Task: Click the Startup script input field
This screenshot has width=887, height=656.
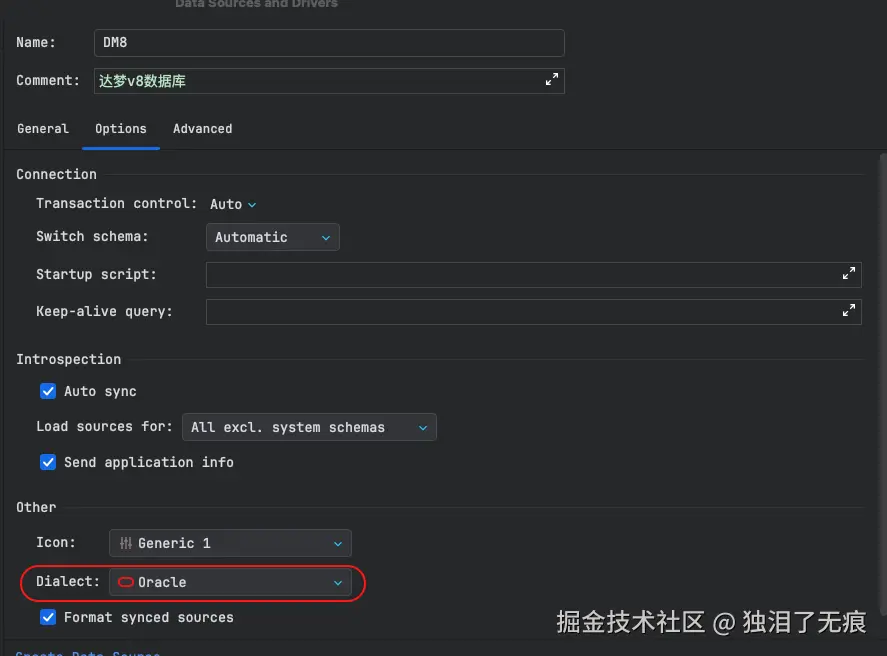Action: point(533,274)
